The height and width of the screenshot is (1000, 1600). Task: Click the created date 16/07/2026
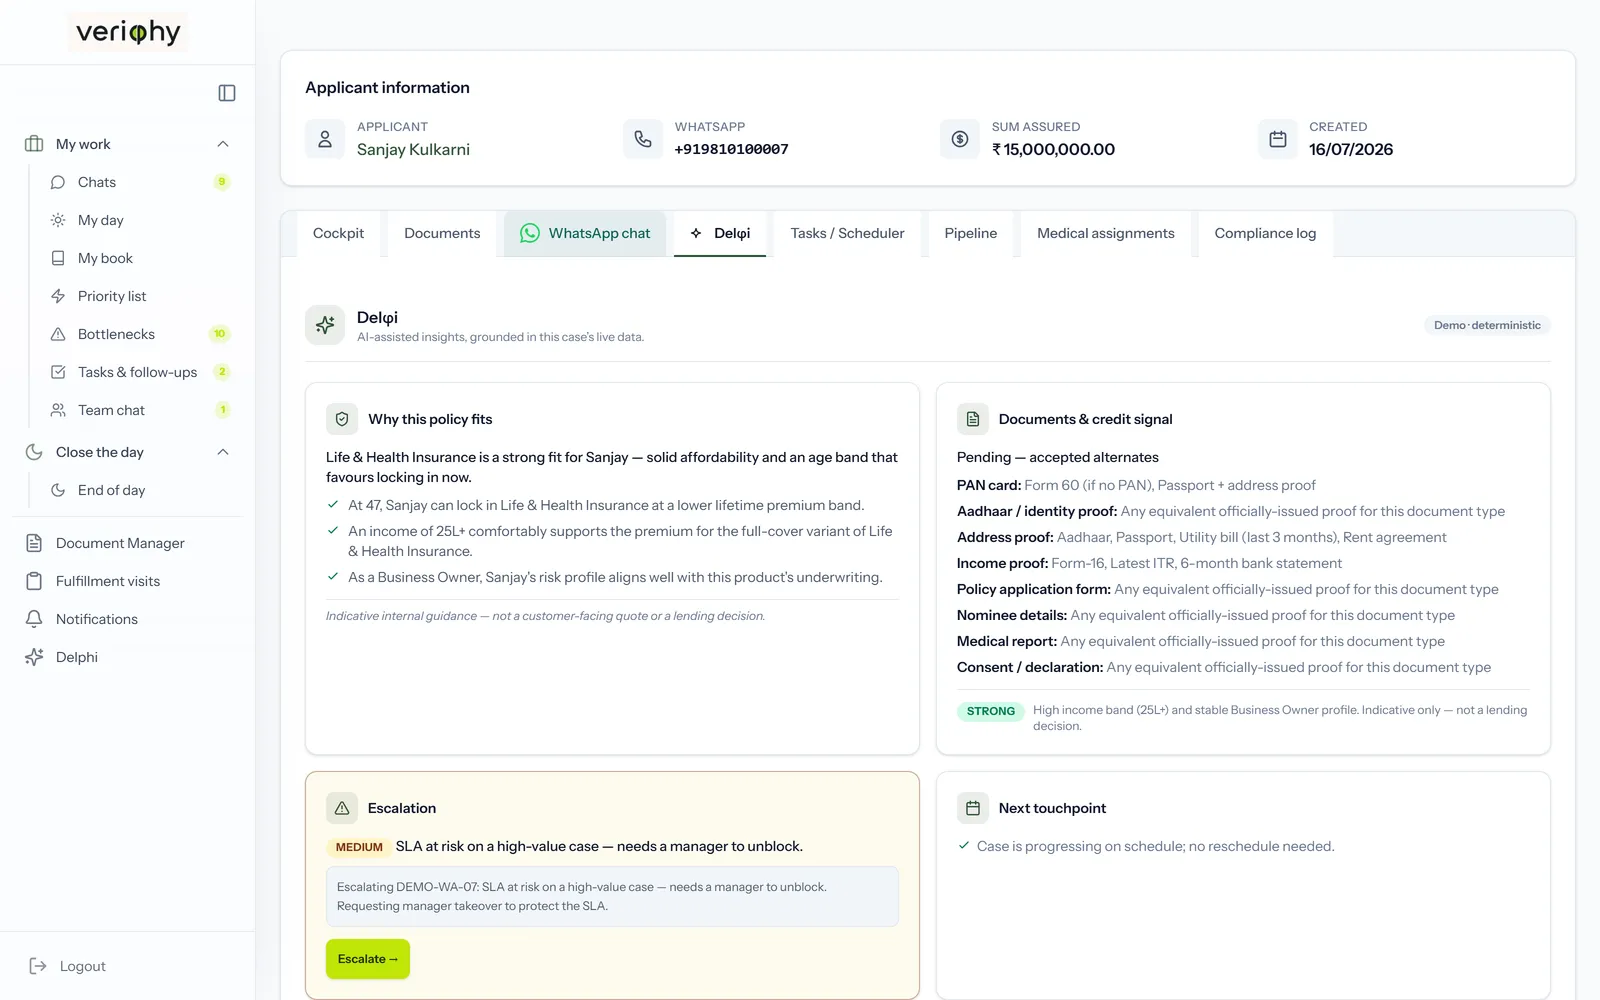click(x=1351, y=149)
